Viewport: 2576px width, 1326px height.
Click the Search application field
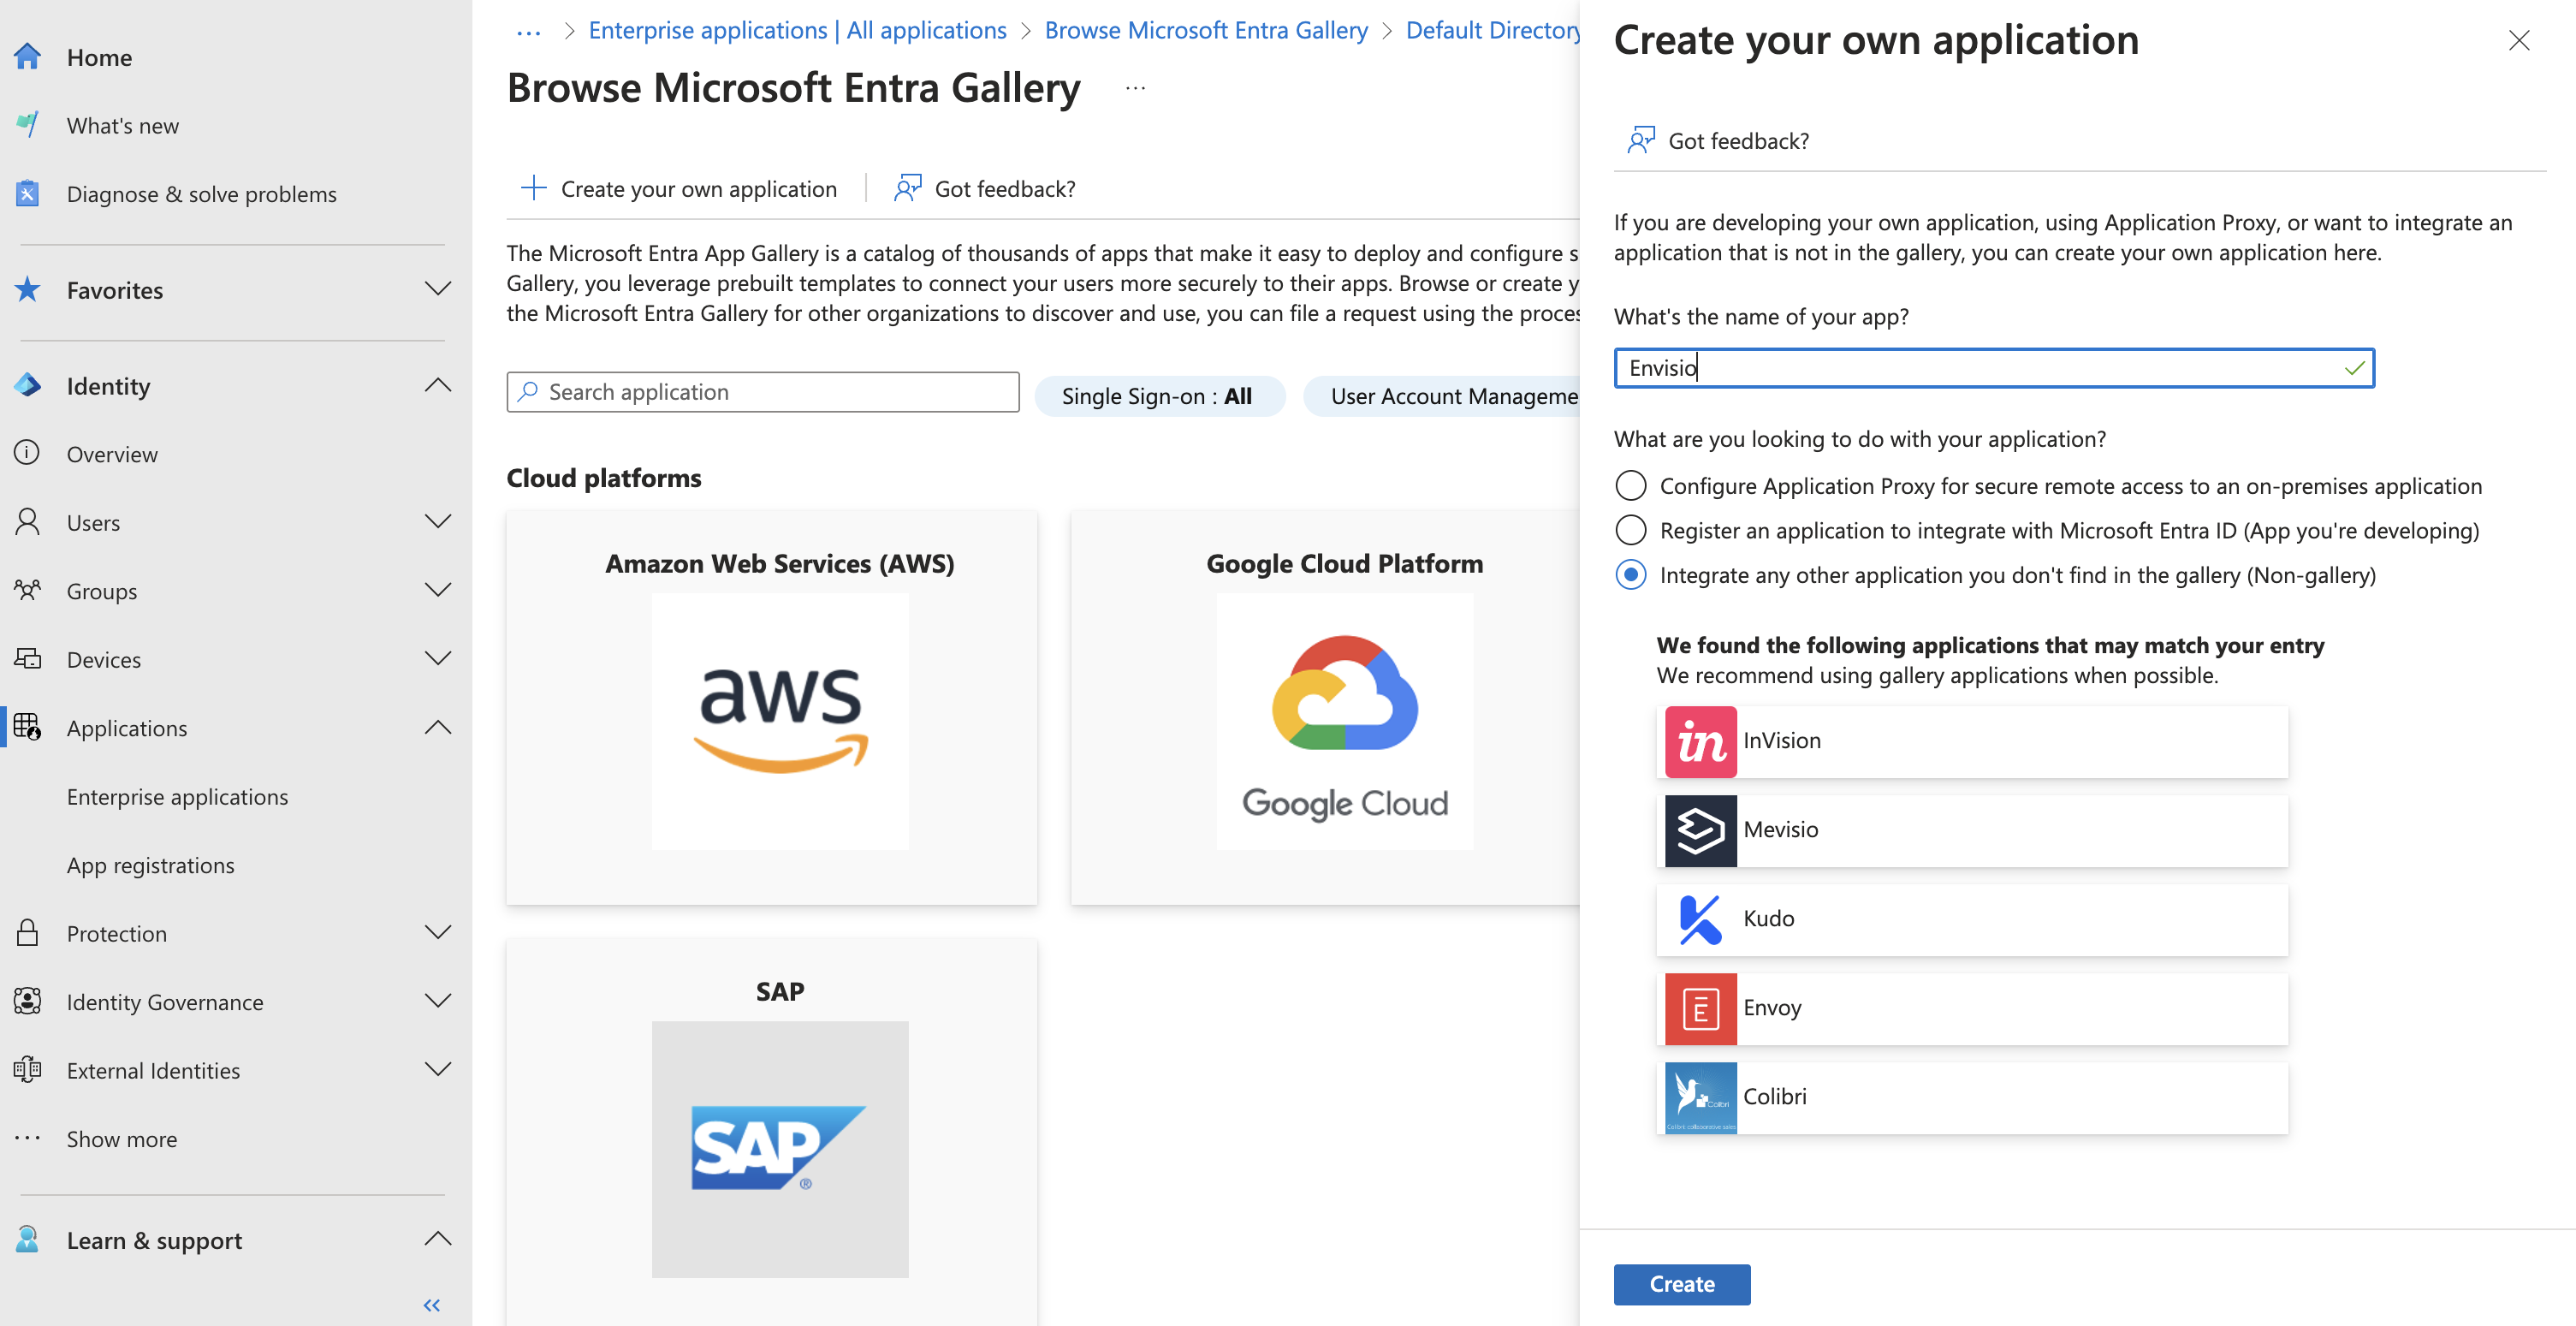(762, 392)
